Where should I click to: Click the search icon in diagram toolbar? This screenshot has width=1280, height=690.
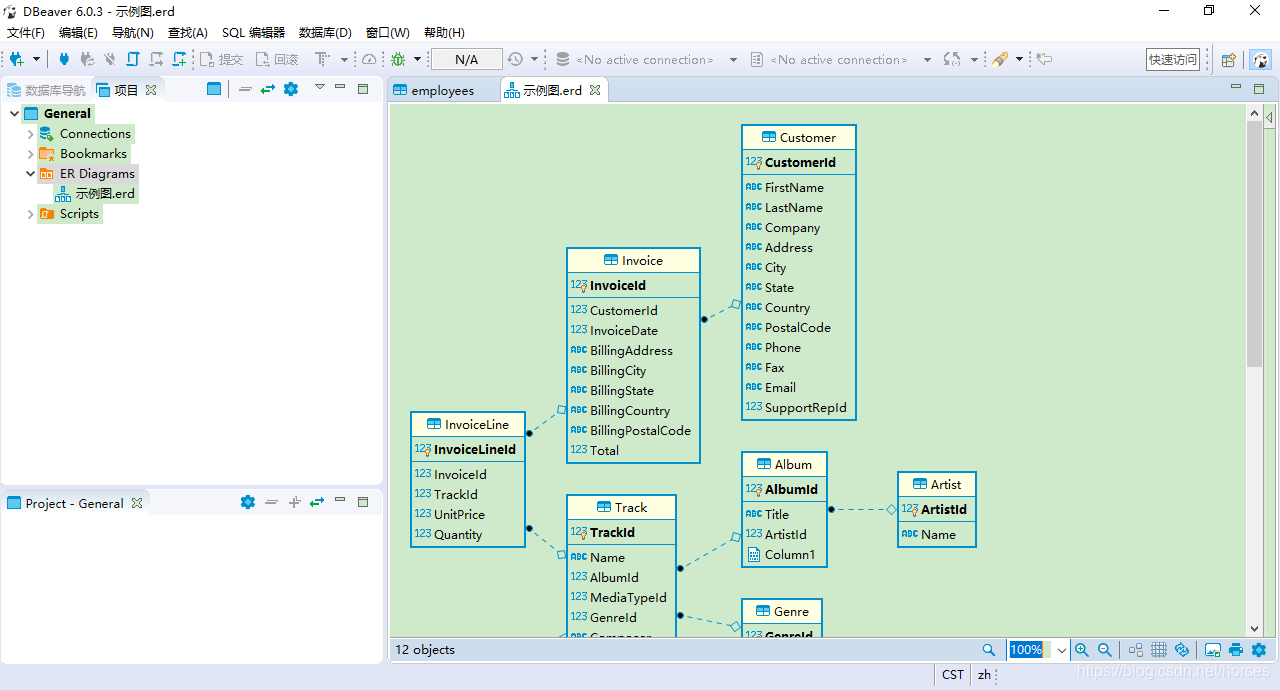pyautogui.click(x=989, y=650)
